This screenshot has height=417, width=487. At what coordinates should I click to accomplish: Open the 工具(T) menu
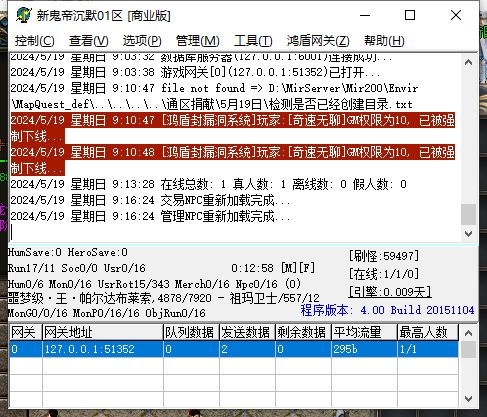tap(253, 41)
